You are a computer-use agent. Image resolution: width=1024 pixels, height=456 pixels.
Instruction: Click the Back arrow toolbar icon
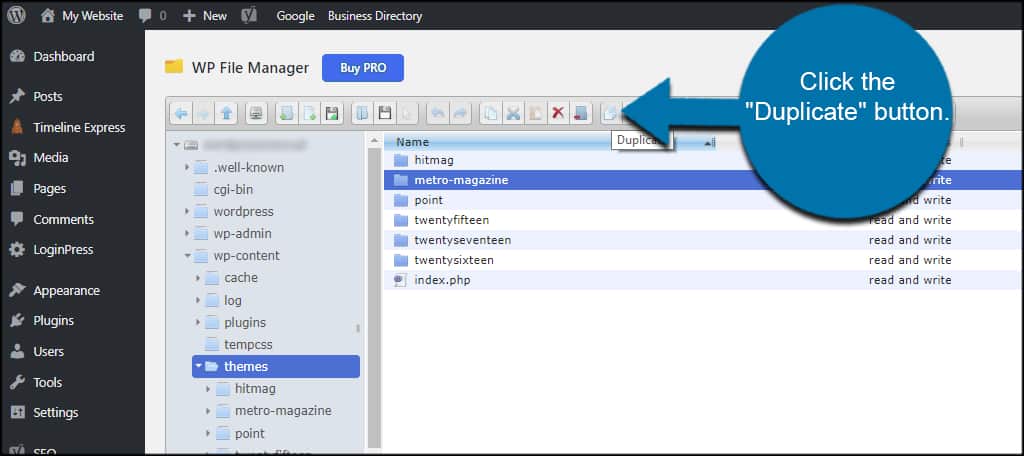[182, 113]
